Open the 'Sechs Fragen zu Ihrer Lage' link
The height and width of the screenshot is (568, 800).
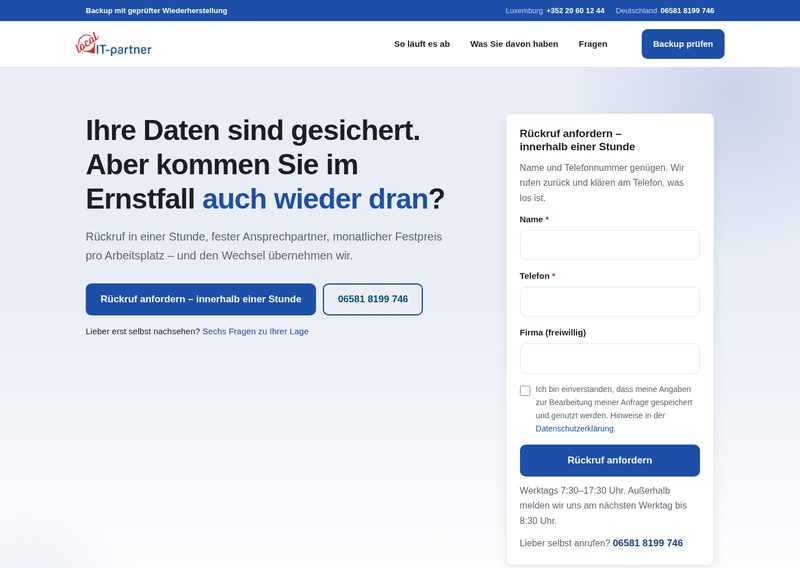pos(255,331)
